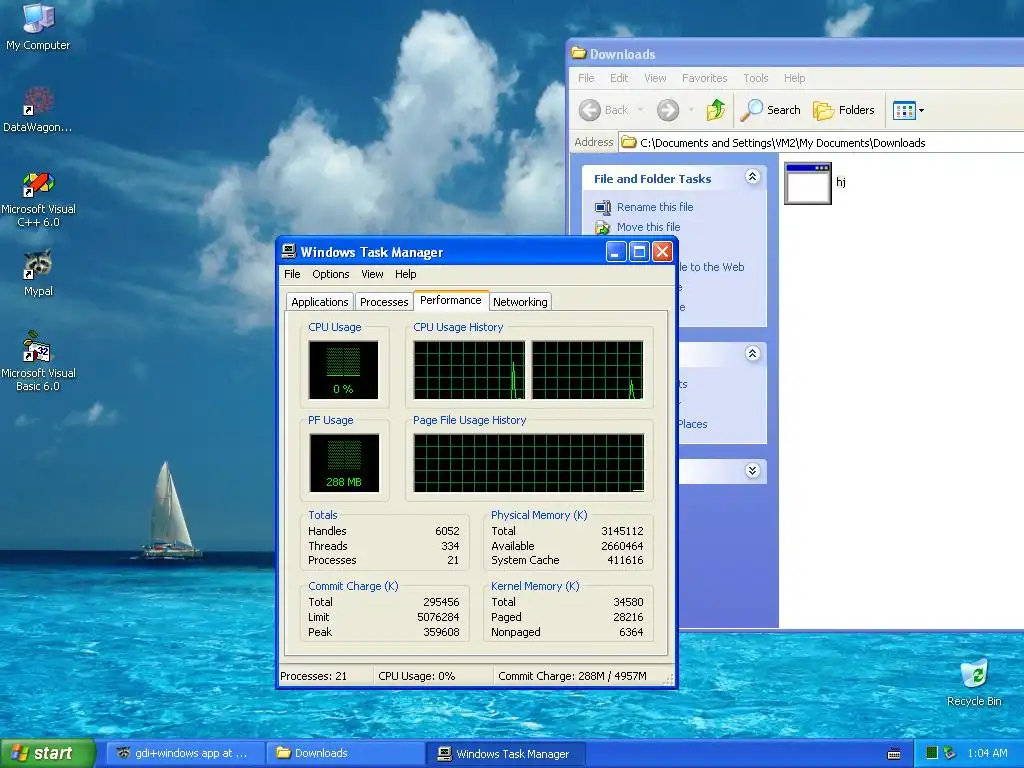The height and width of the screenshot is (768, 1024).
Task: Click the right CPU Usage History graph
Action: pyautogui.click(x=588, y=370)
